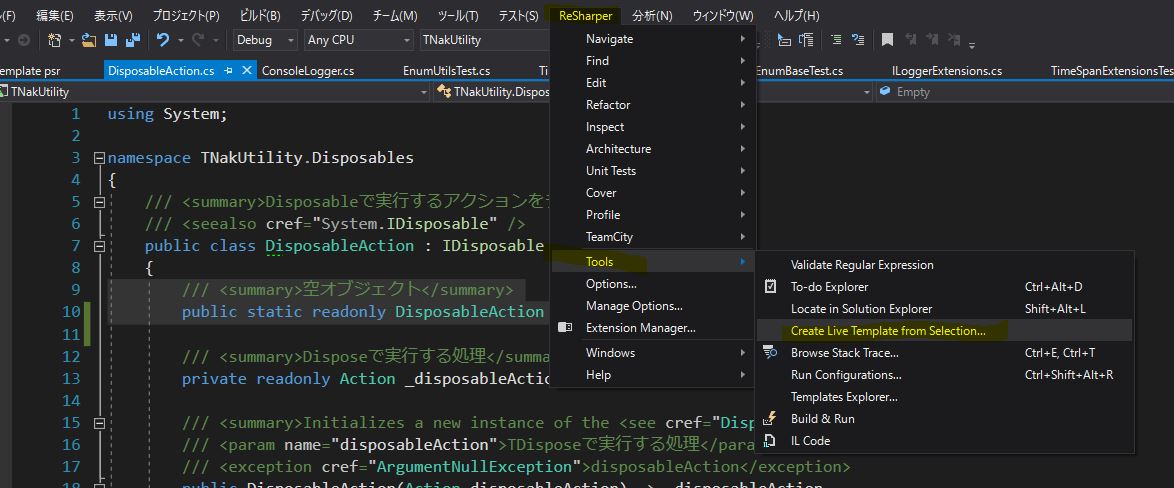The width and height of the screenshot is (1174, 488).
Task: Click the To-do Explorer checklist icon
Action: pyautogui.click(x=770, y=287)
